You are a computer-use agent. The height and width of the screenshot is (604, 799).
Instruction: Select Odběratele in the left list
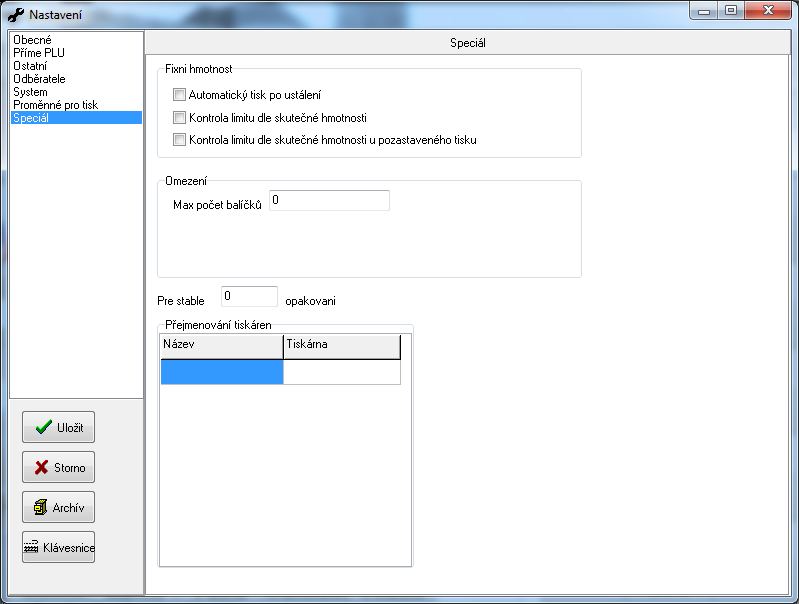pos(40,79)
